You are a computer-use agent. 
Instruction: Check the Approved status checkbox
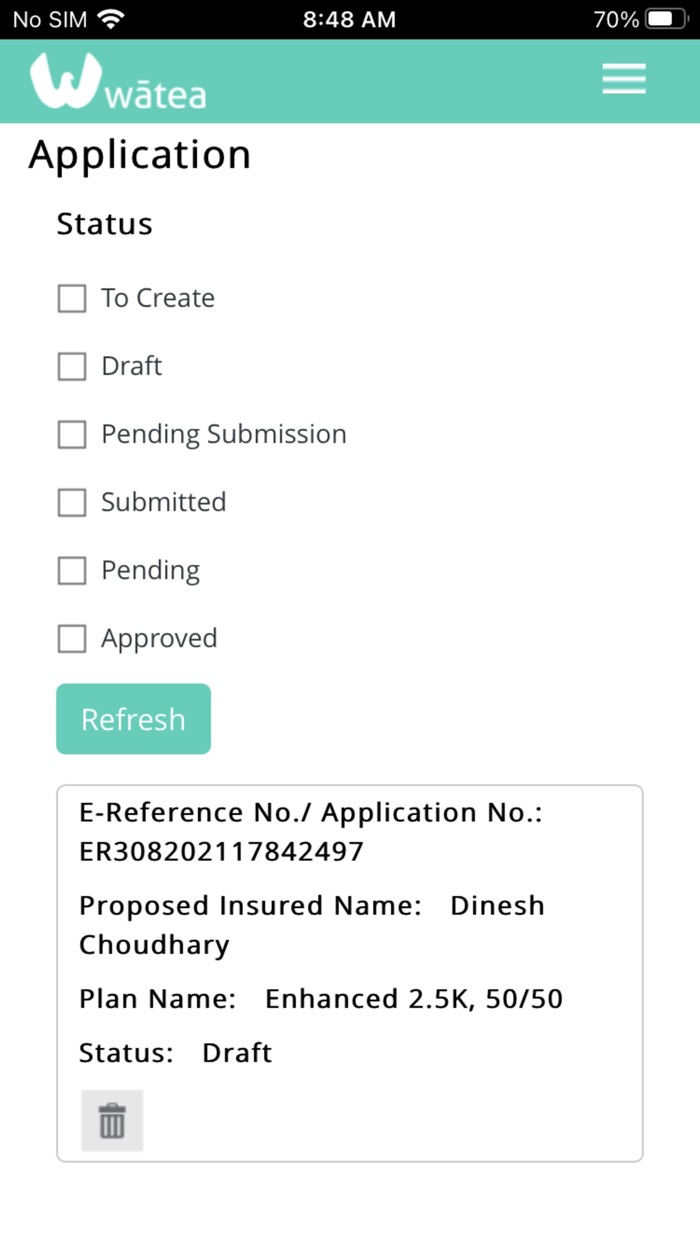pos(72,638)
